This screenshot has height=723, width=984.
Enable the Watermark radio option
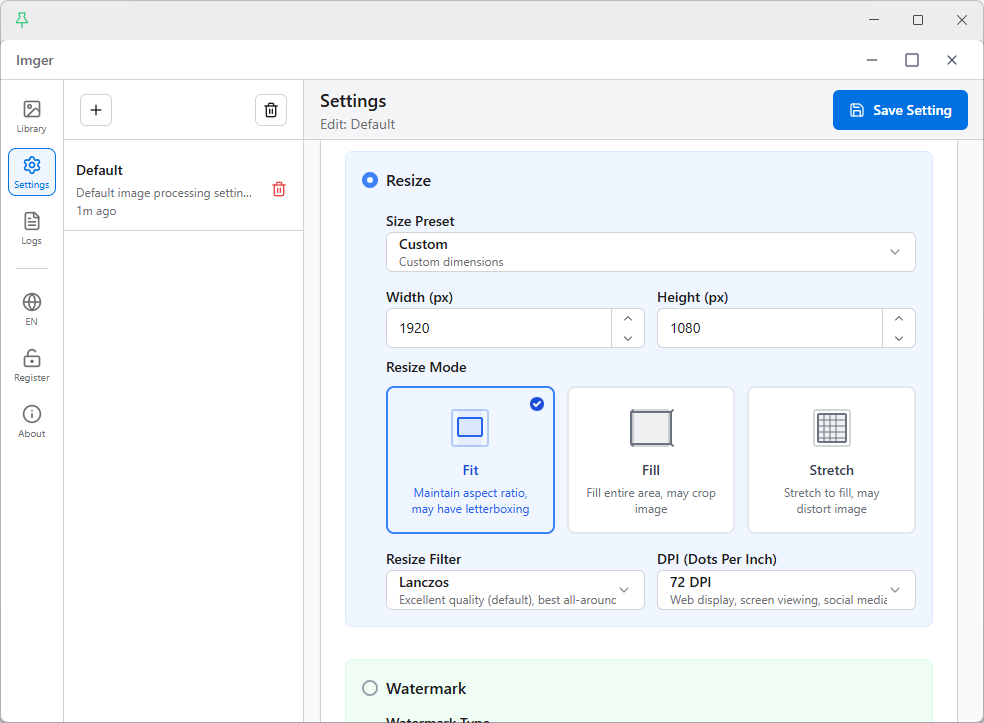pos(370,688)
